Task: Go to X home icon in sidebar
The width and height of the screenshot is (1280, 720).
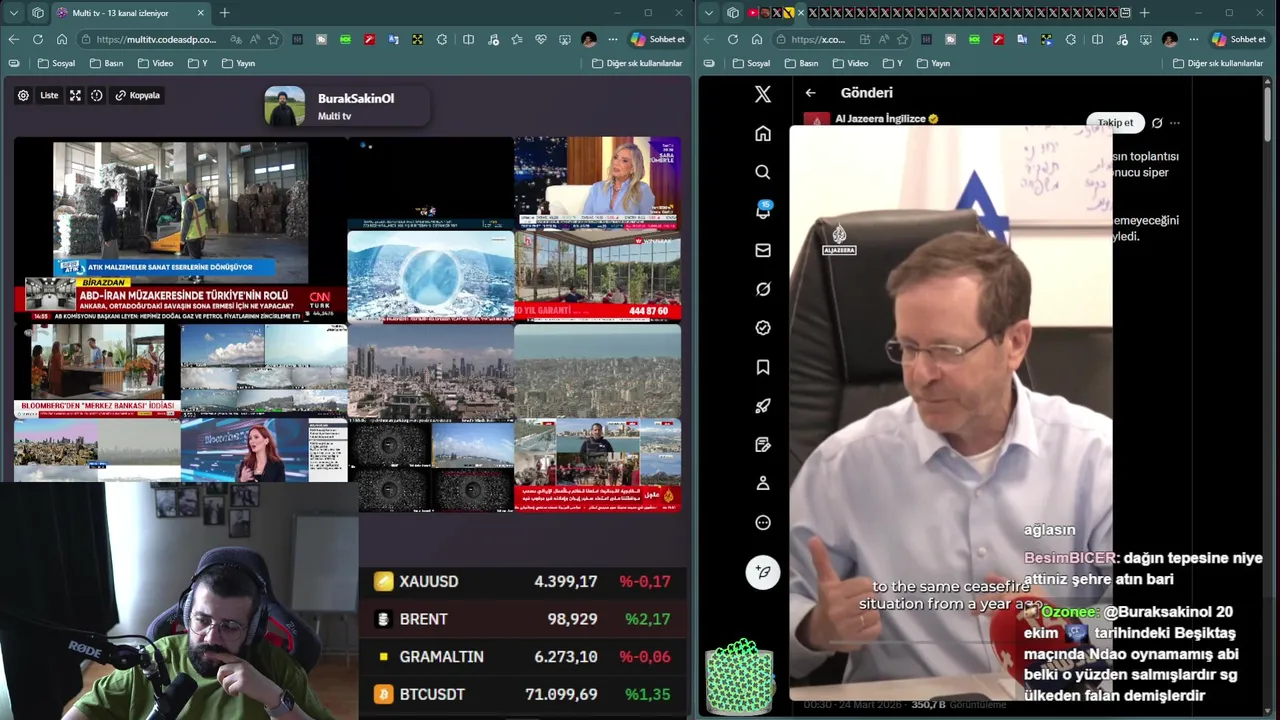Action: (x=763, y=133)
